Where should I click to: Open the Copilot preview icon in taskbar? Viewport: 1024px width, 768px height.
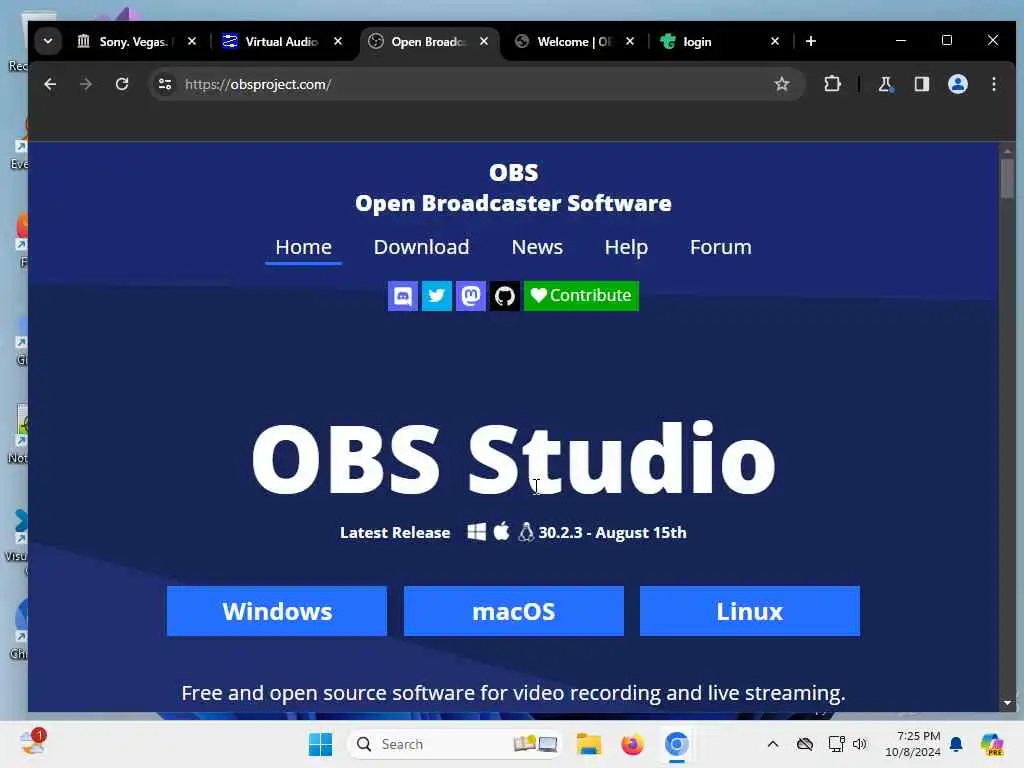tap(992, 744)
